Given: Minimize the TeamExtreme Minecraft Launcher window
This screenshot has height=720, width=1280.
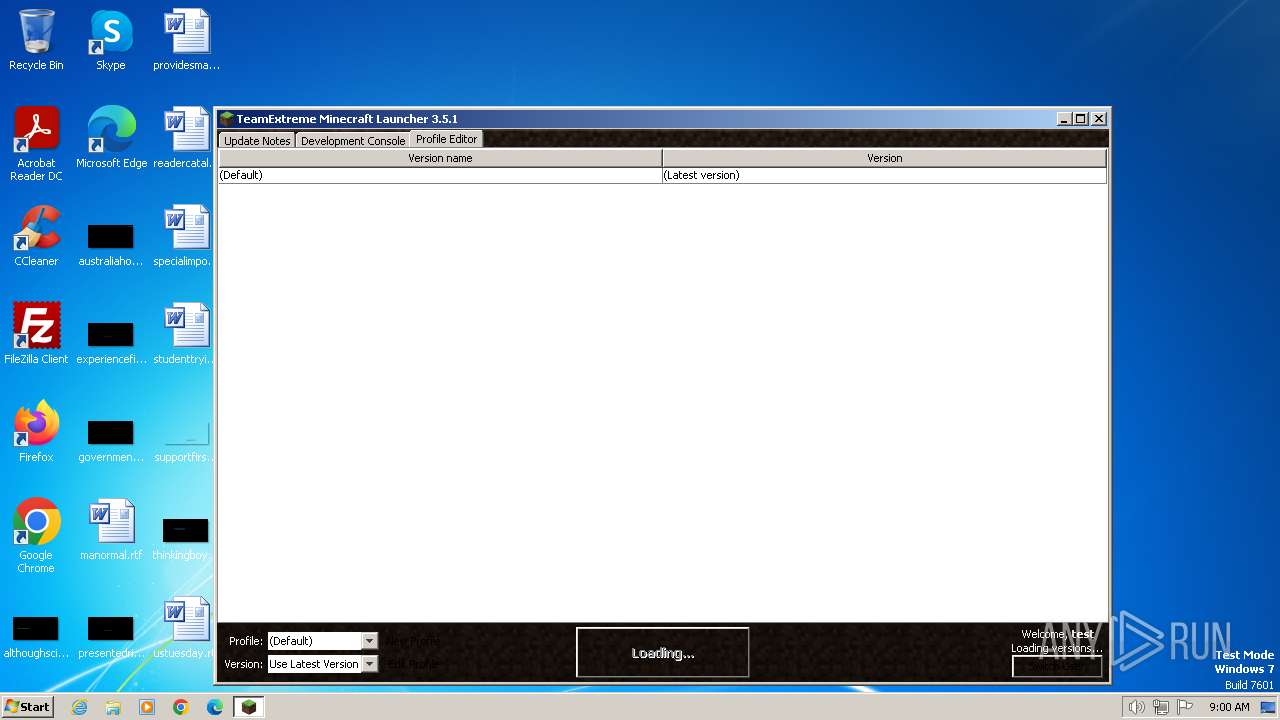Looking at the screenshot, I should point(1064,119).
